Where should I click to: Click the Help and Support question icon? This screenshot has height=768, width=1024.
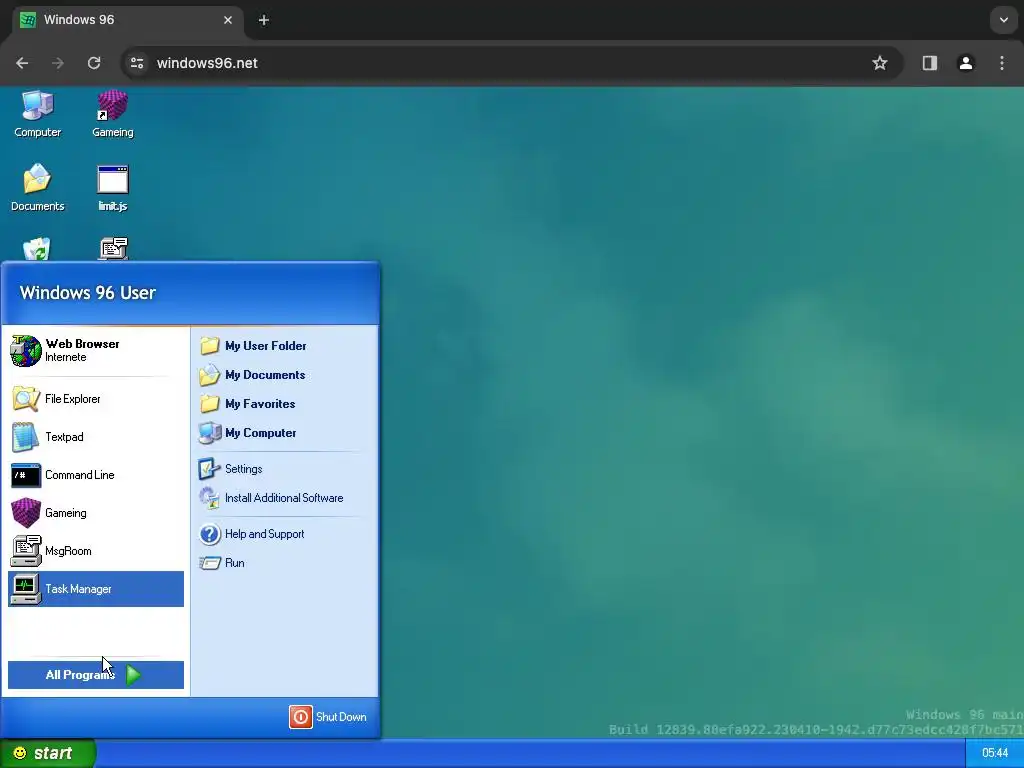[x=210, y=534]
